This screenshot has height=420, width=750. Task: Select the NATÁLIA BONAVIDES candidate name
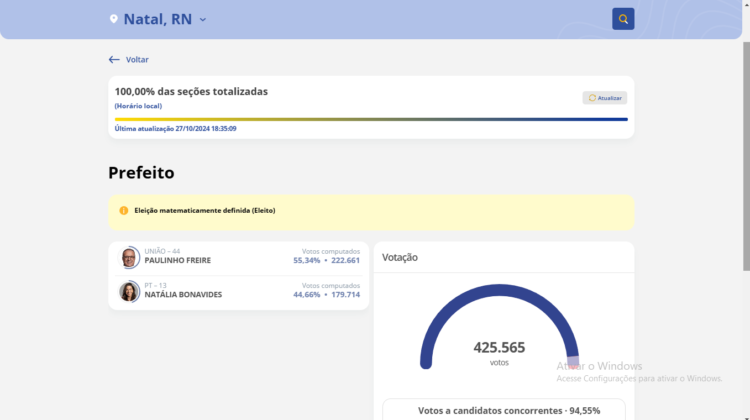tap(183, 295)
